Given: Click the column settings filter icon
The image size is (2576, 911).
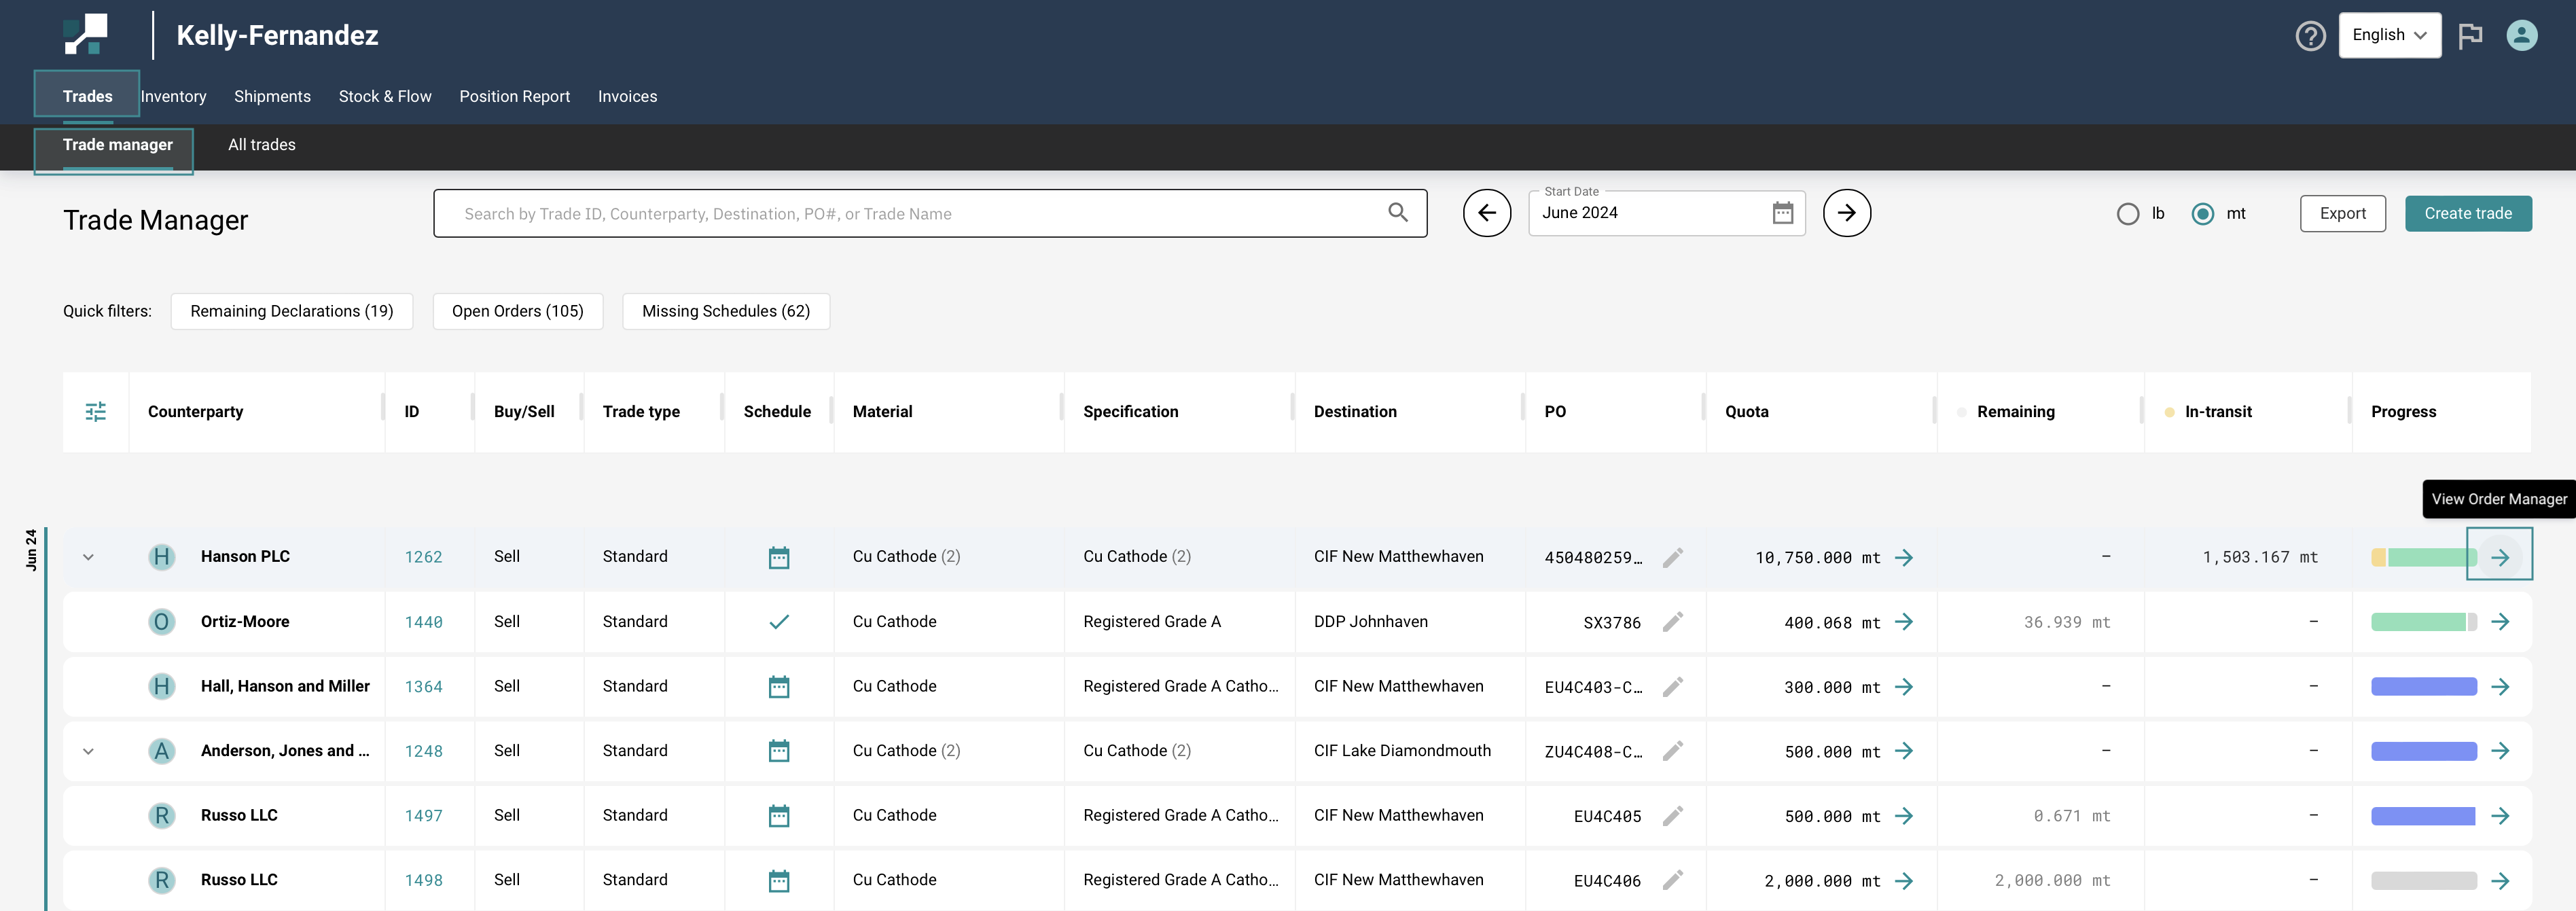Looking at the screenshot, I should point(96,411).
